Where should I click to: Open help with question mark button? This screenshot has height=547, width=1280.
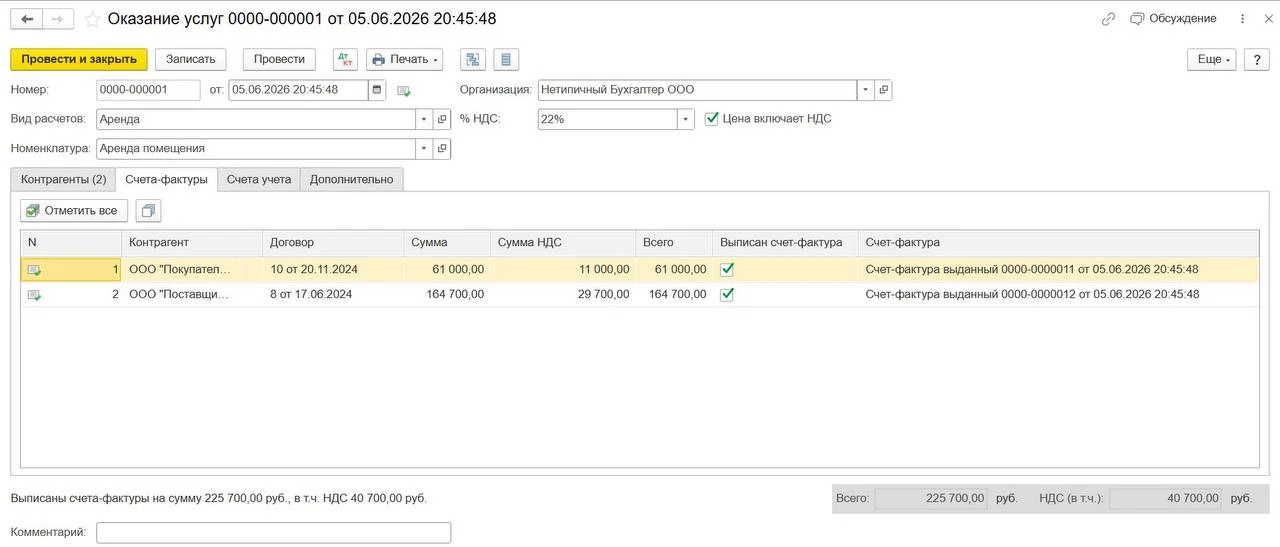coord(1257,59)
